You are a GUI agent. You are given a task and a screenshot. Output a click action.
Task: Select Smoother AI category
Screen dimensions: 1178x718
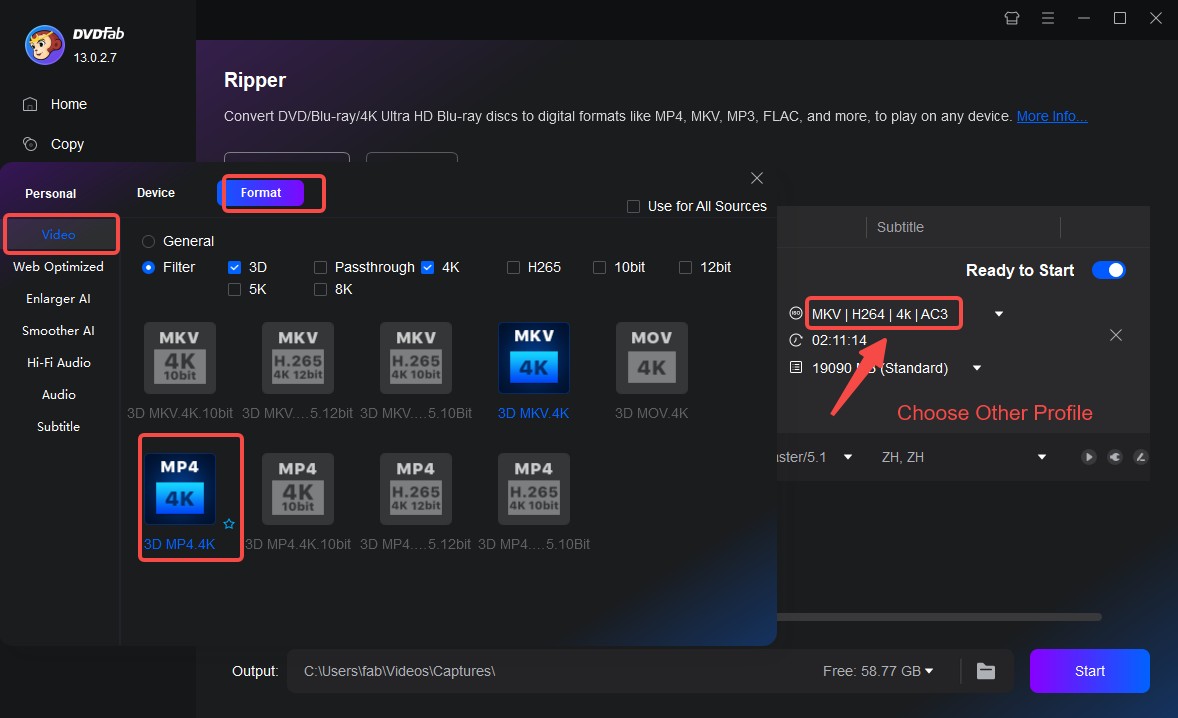click(x=59, y=330)
